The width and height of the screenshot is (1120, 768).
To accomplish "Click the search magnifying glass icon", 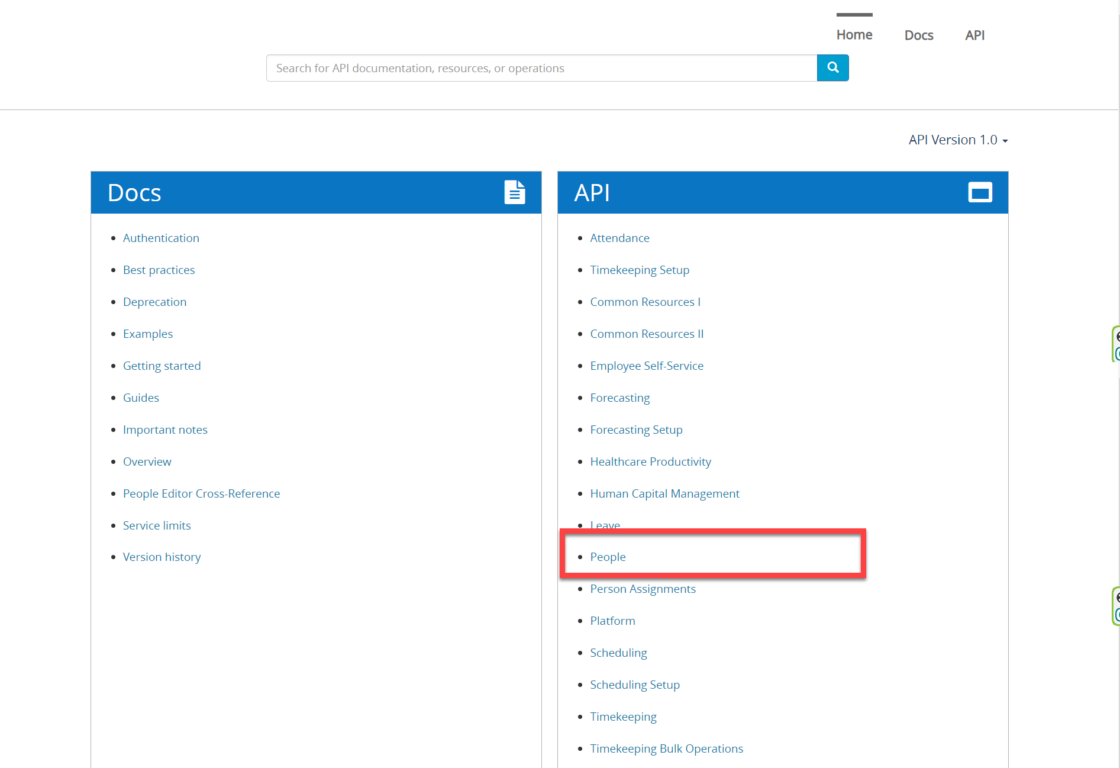I will (x=832, y=67).
